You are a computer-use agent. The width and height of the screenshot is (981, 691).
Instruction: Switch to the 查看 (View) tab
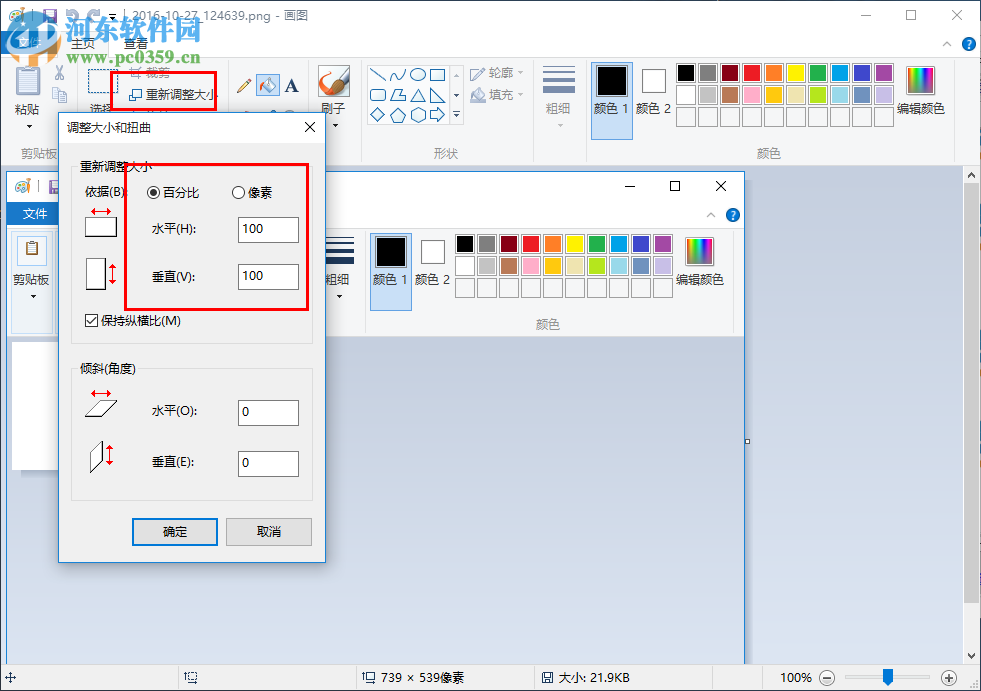[133, 43]
